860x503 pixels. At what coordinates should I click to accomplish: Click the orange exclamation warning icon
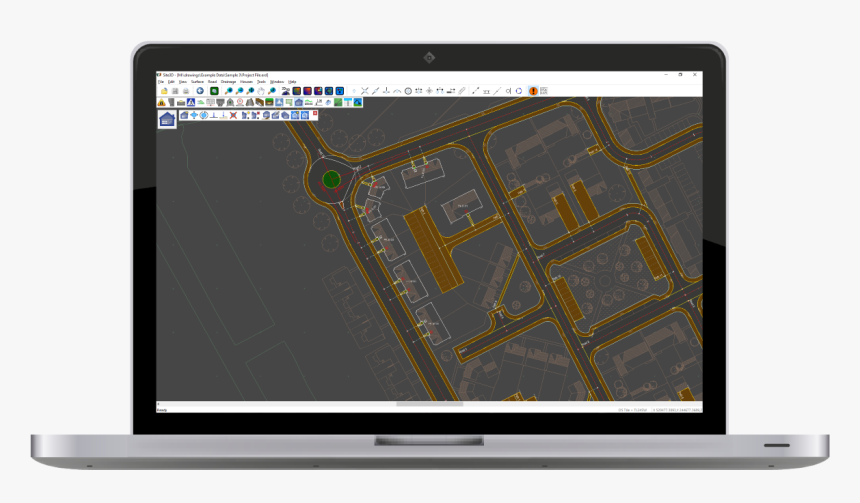[533, 91]
